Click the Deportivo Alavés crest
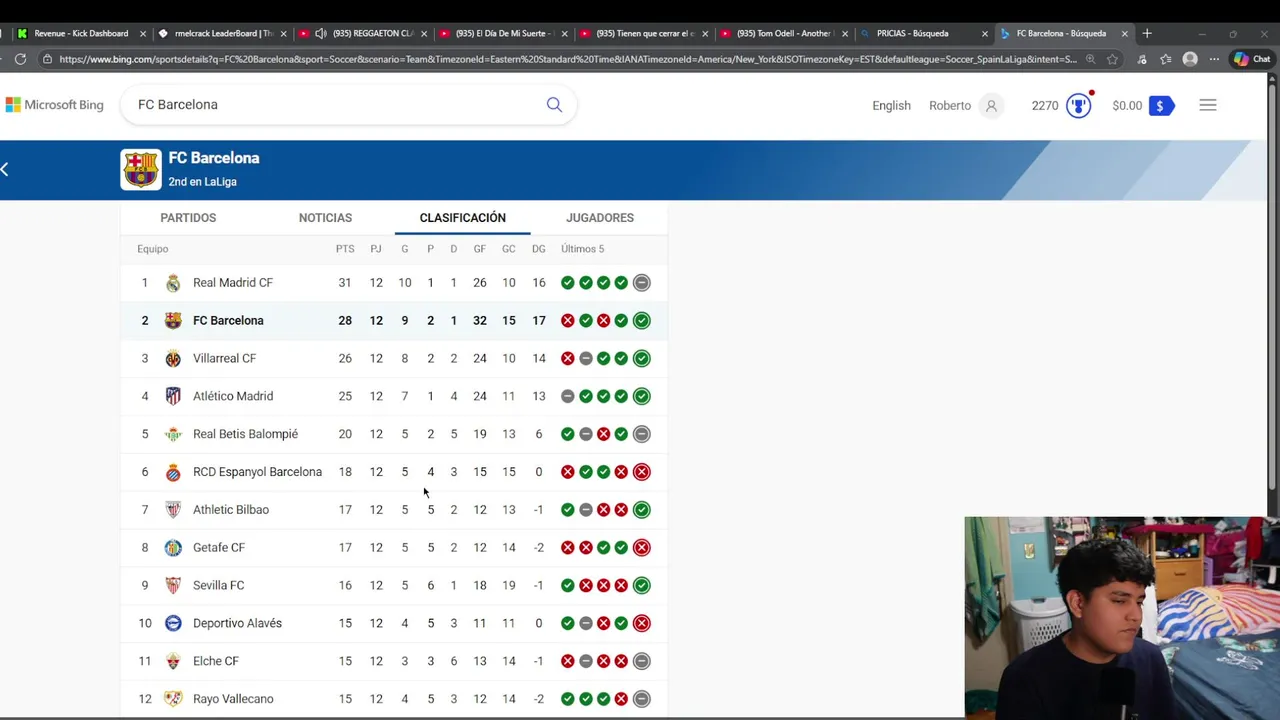1280x720 pixels. (173, 623)
